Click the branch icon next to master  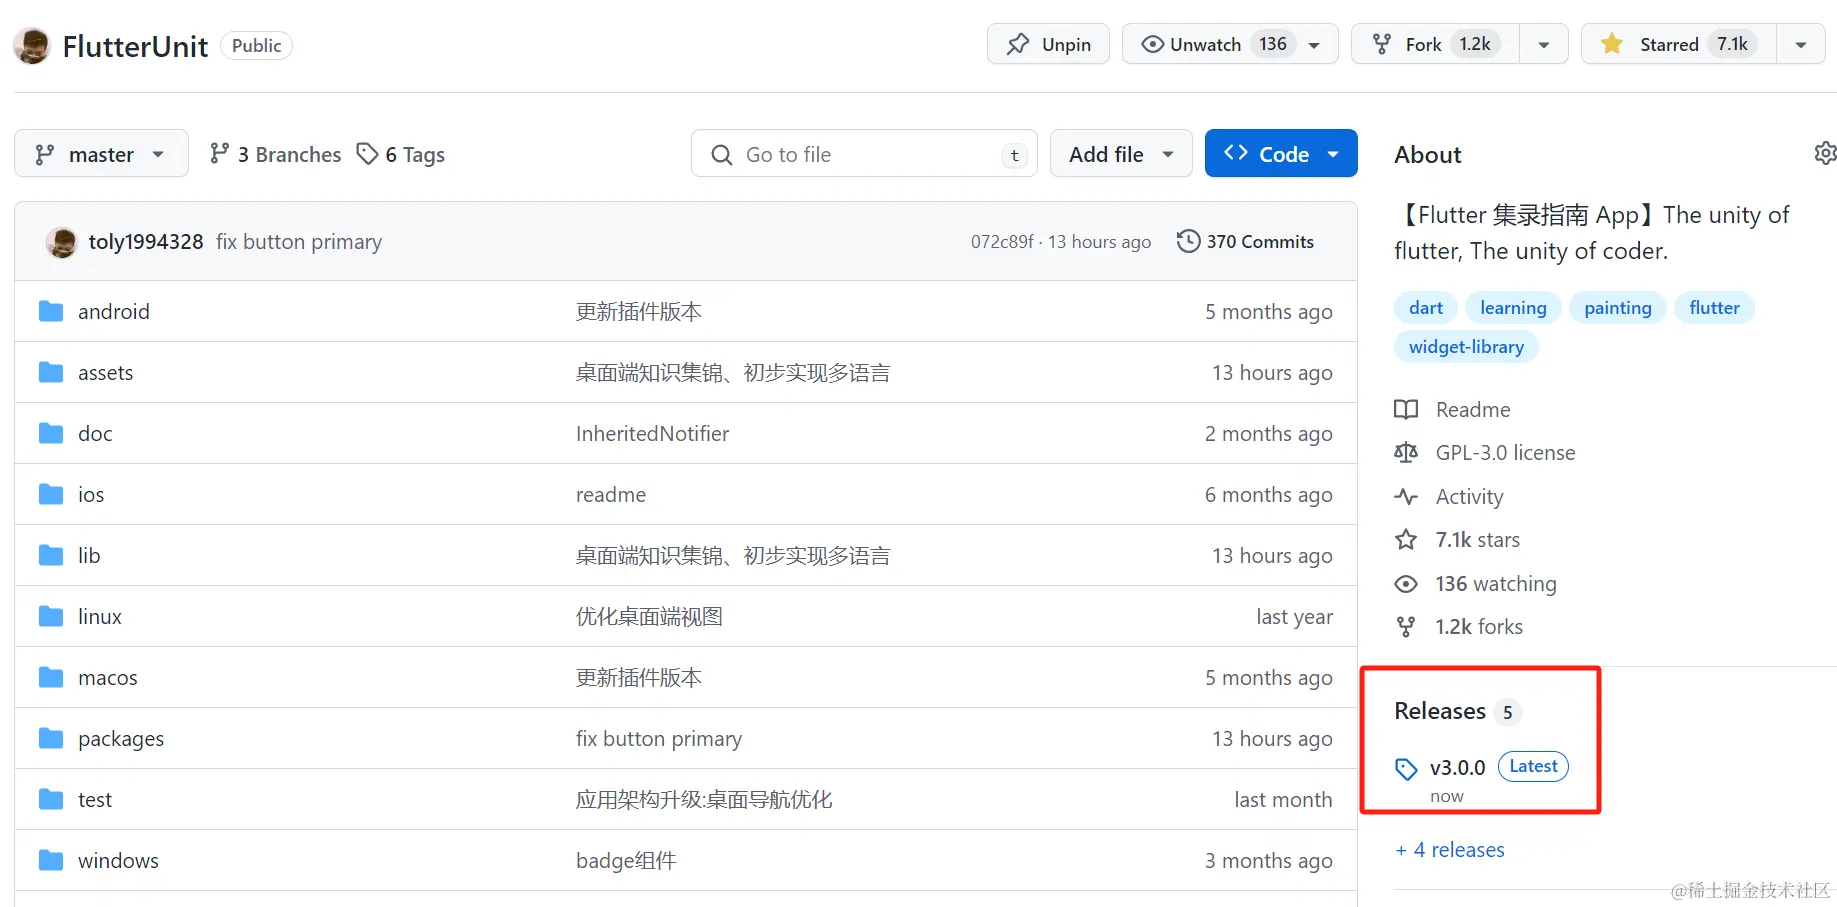44,153
